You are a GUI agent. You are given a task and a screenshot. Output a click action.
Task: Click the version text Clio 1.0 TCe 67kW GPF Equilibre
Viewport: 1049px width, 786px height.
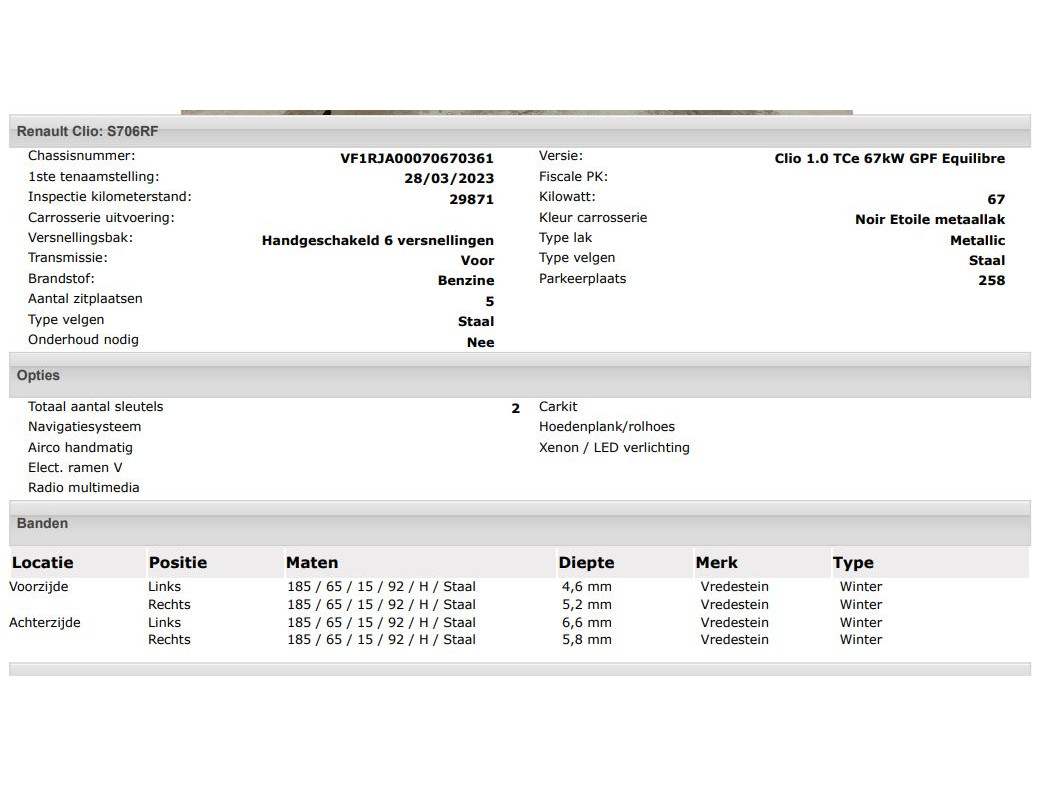point(889,158)
